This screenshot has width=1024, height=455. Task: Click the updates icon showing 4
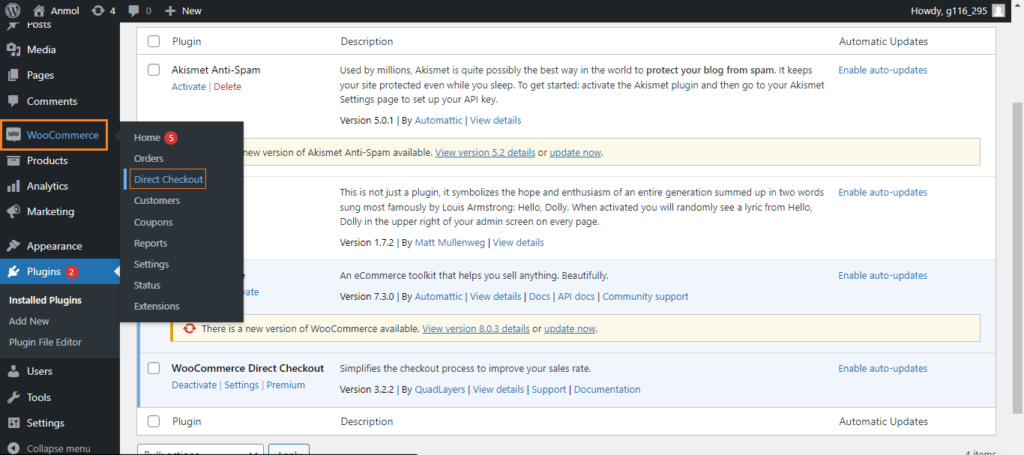click(x=98, y=10)
